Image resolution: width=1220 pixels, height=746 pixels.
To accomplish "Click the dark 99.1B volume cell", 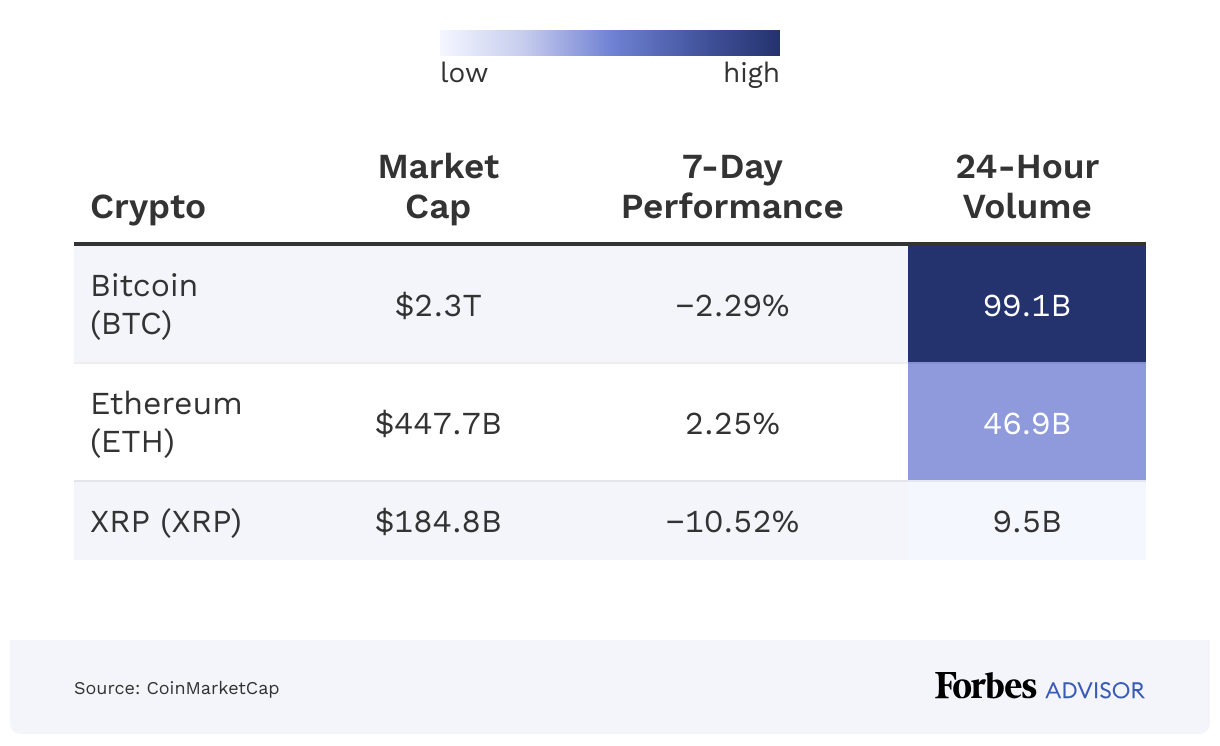I will [1027, 305].
